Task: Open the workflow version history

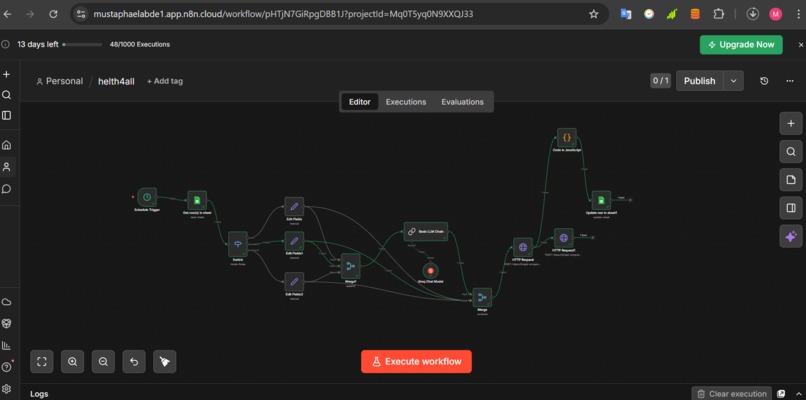Action: click(764, 81)
